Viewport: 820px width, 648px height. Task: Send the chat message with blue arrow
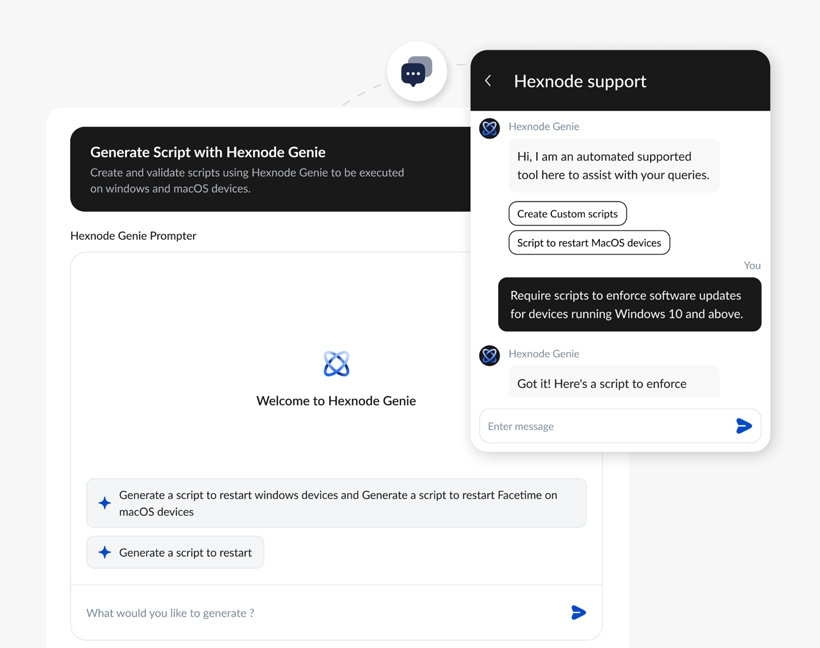744,426
